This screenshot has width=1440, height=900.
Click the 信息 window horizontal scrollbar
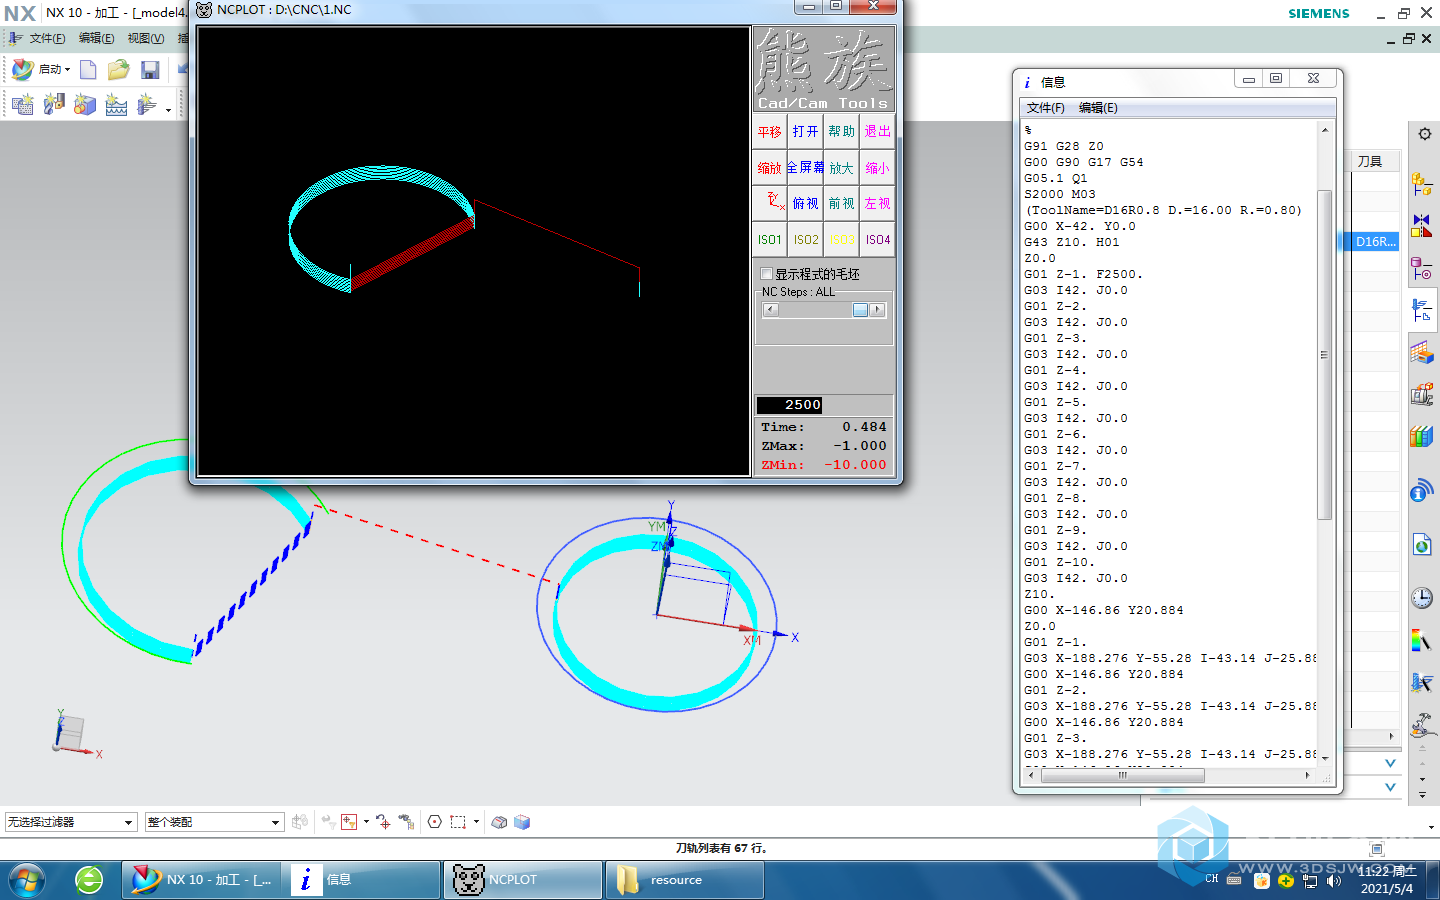(x=1122, y=775)
